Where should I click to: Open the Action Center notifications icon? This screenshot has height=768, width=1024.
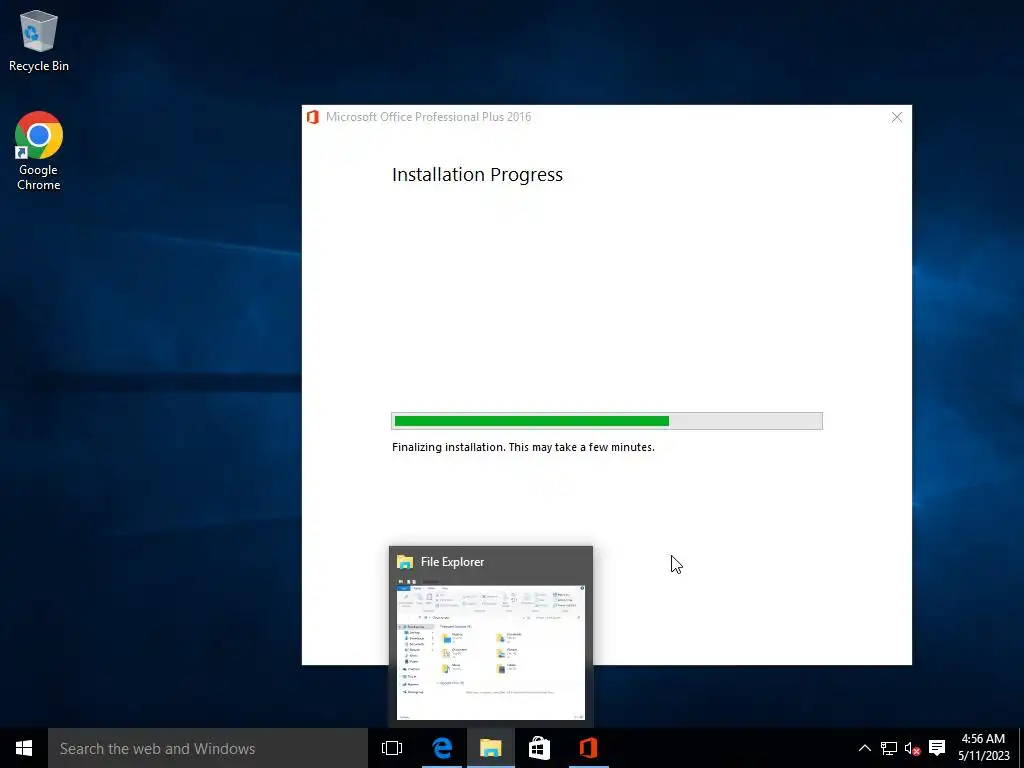point(937,748)
